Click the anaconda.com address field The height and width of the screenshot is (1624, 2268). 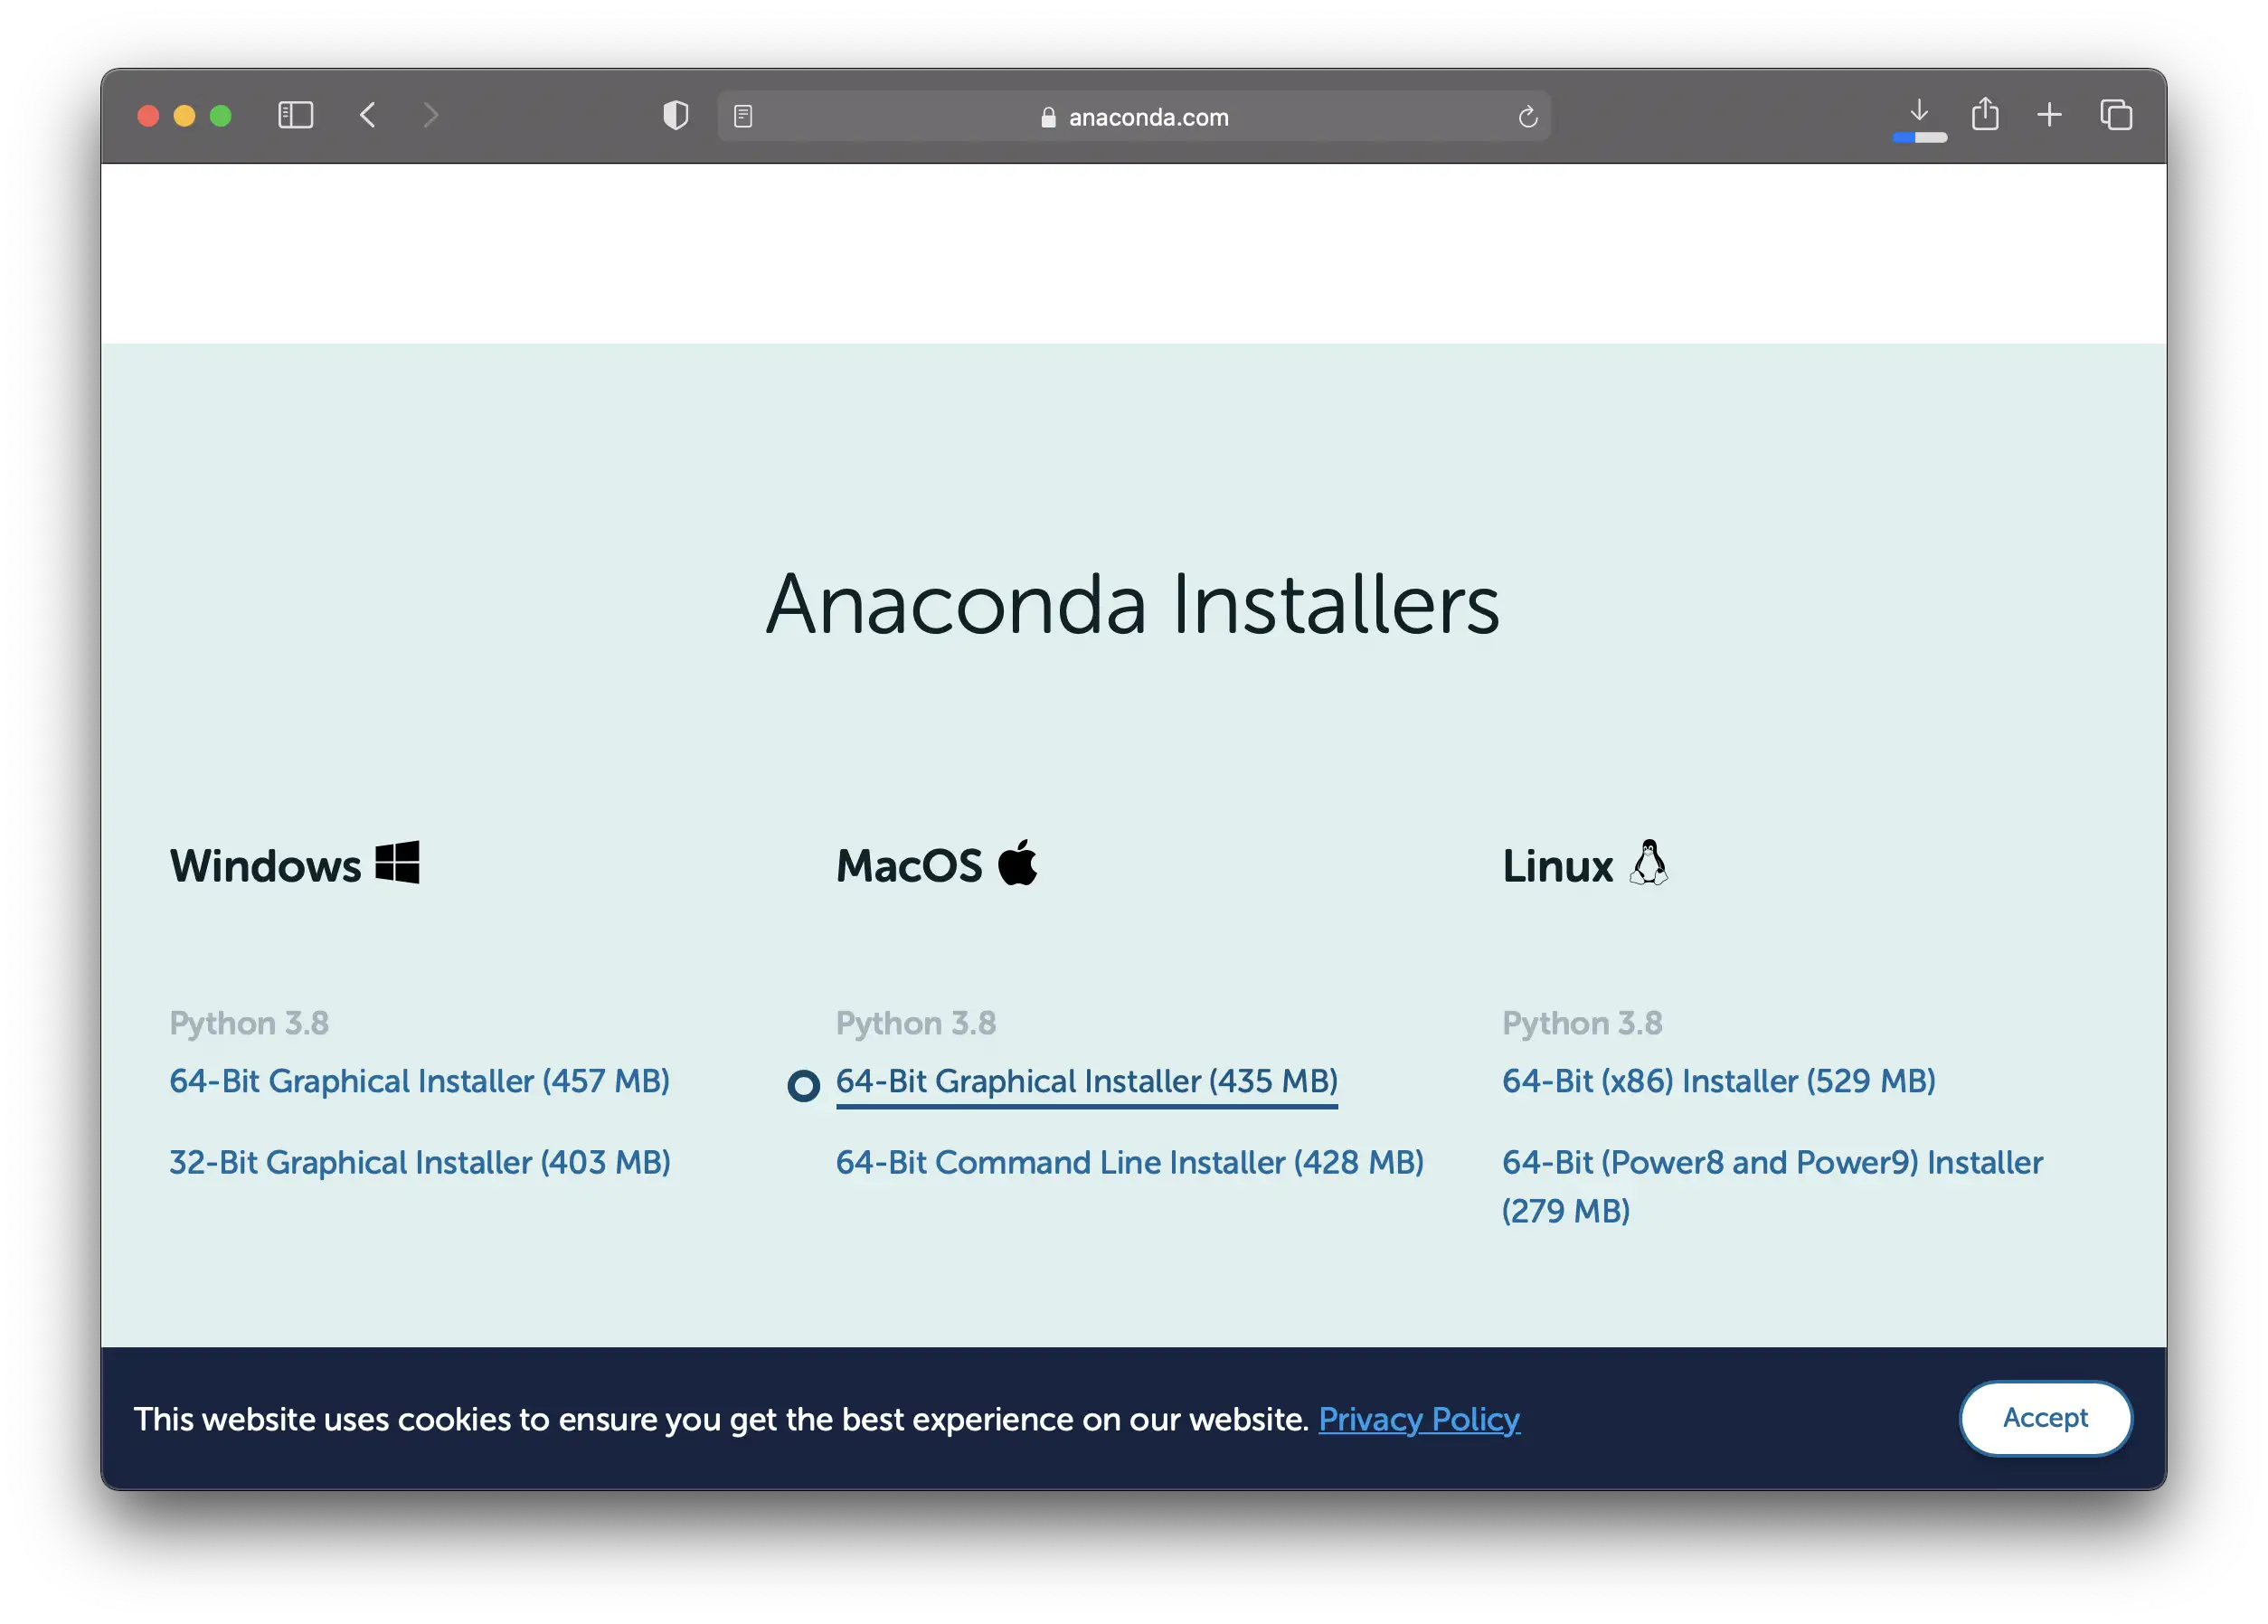pyautogui.click(x=1148, y=117)
